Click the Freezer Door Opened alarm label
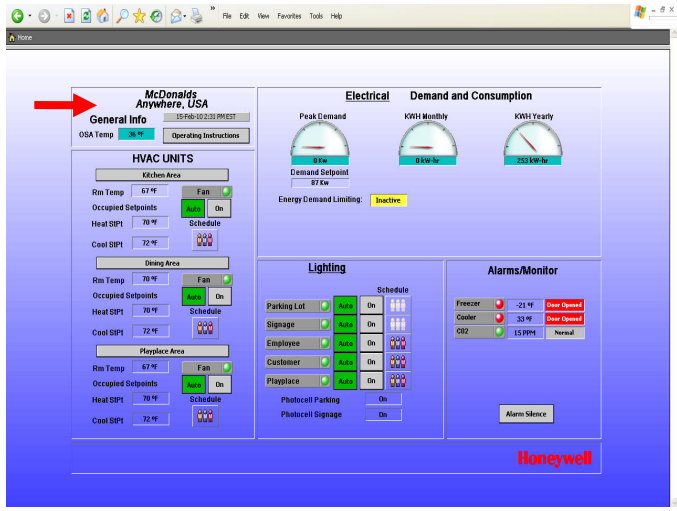Image resolution: width=677 pixels, height=511 pixels. pos(564,305)
